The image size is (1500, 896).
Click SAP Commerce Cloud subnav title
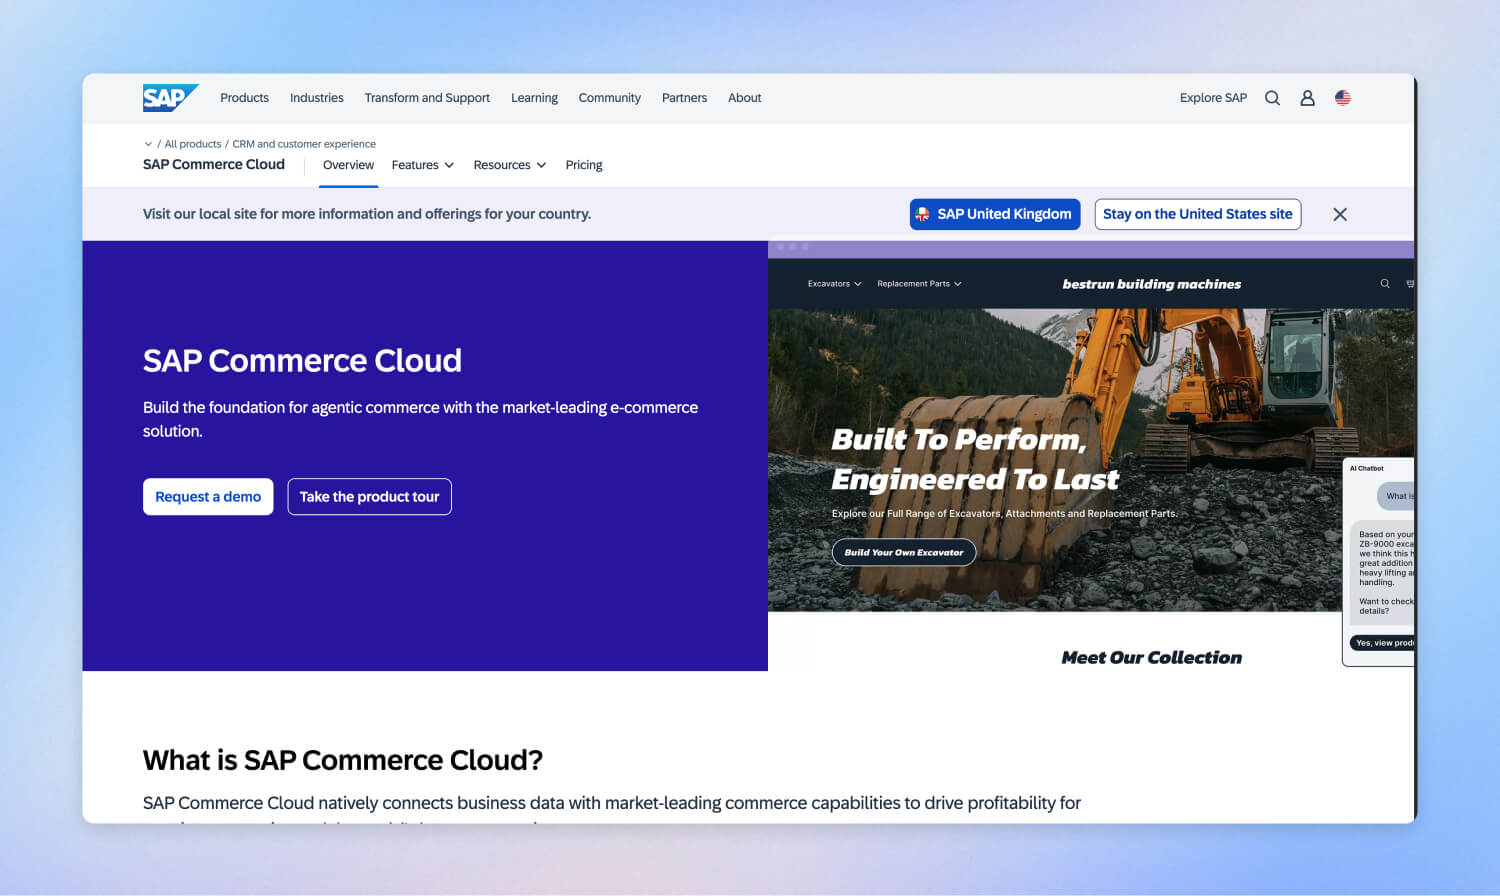click(x=214, y=164)
